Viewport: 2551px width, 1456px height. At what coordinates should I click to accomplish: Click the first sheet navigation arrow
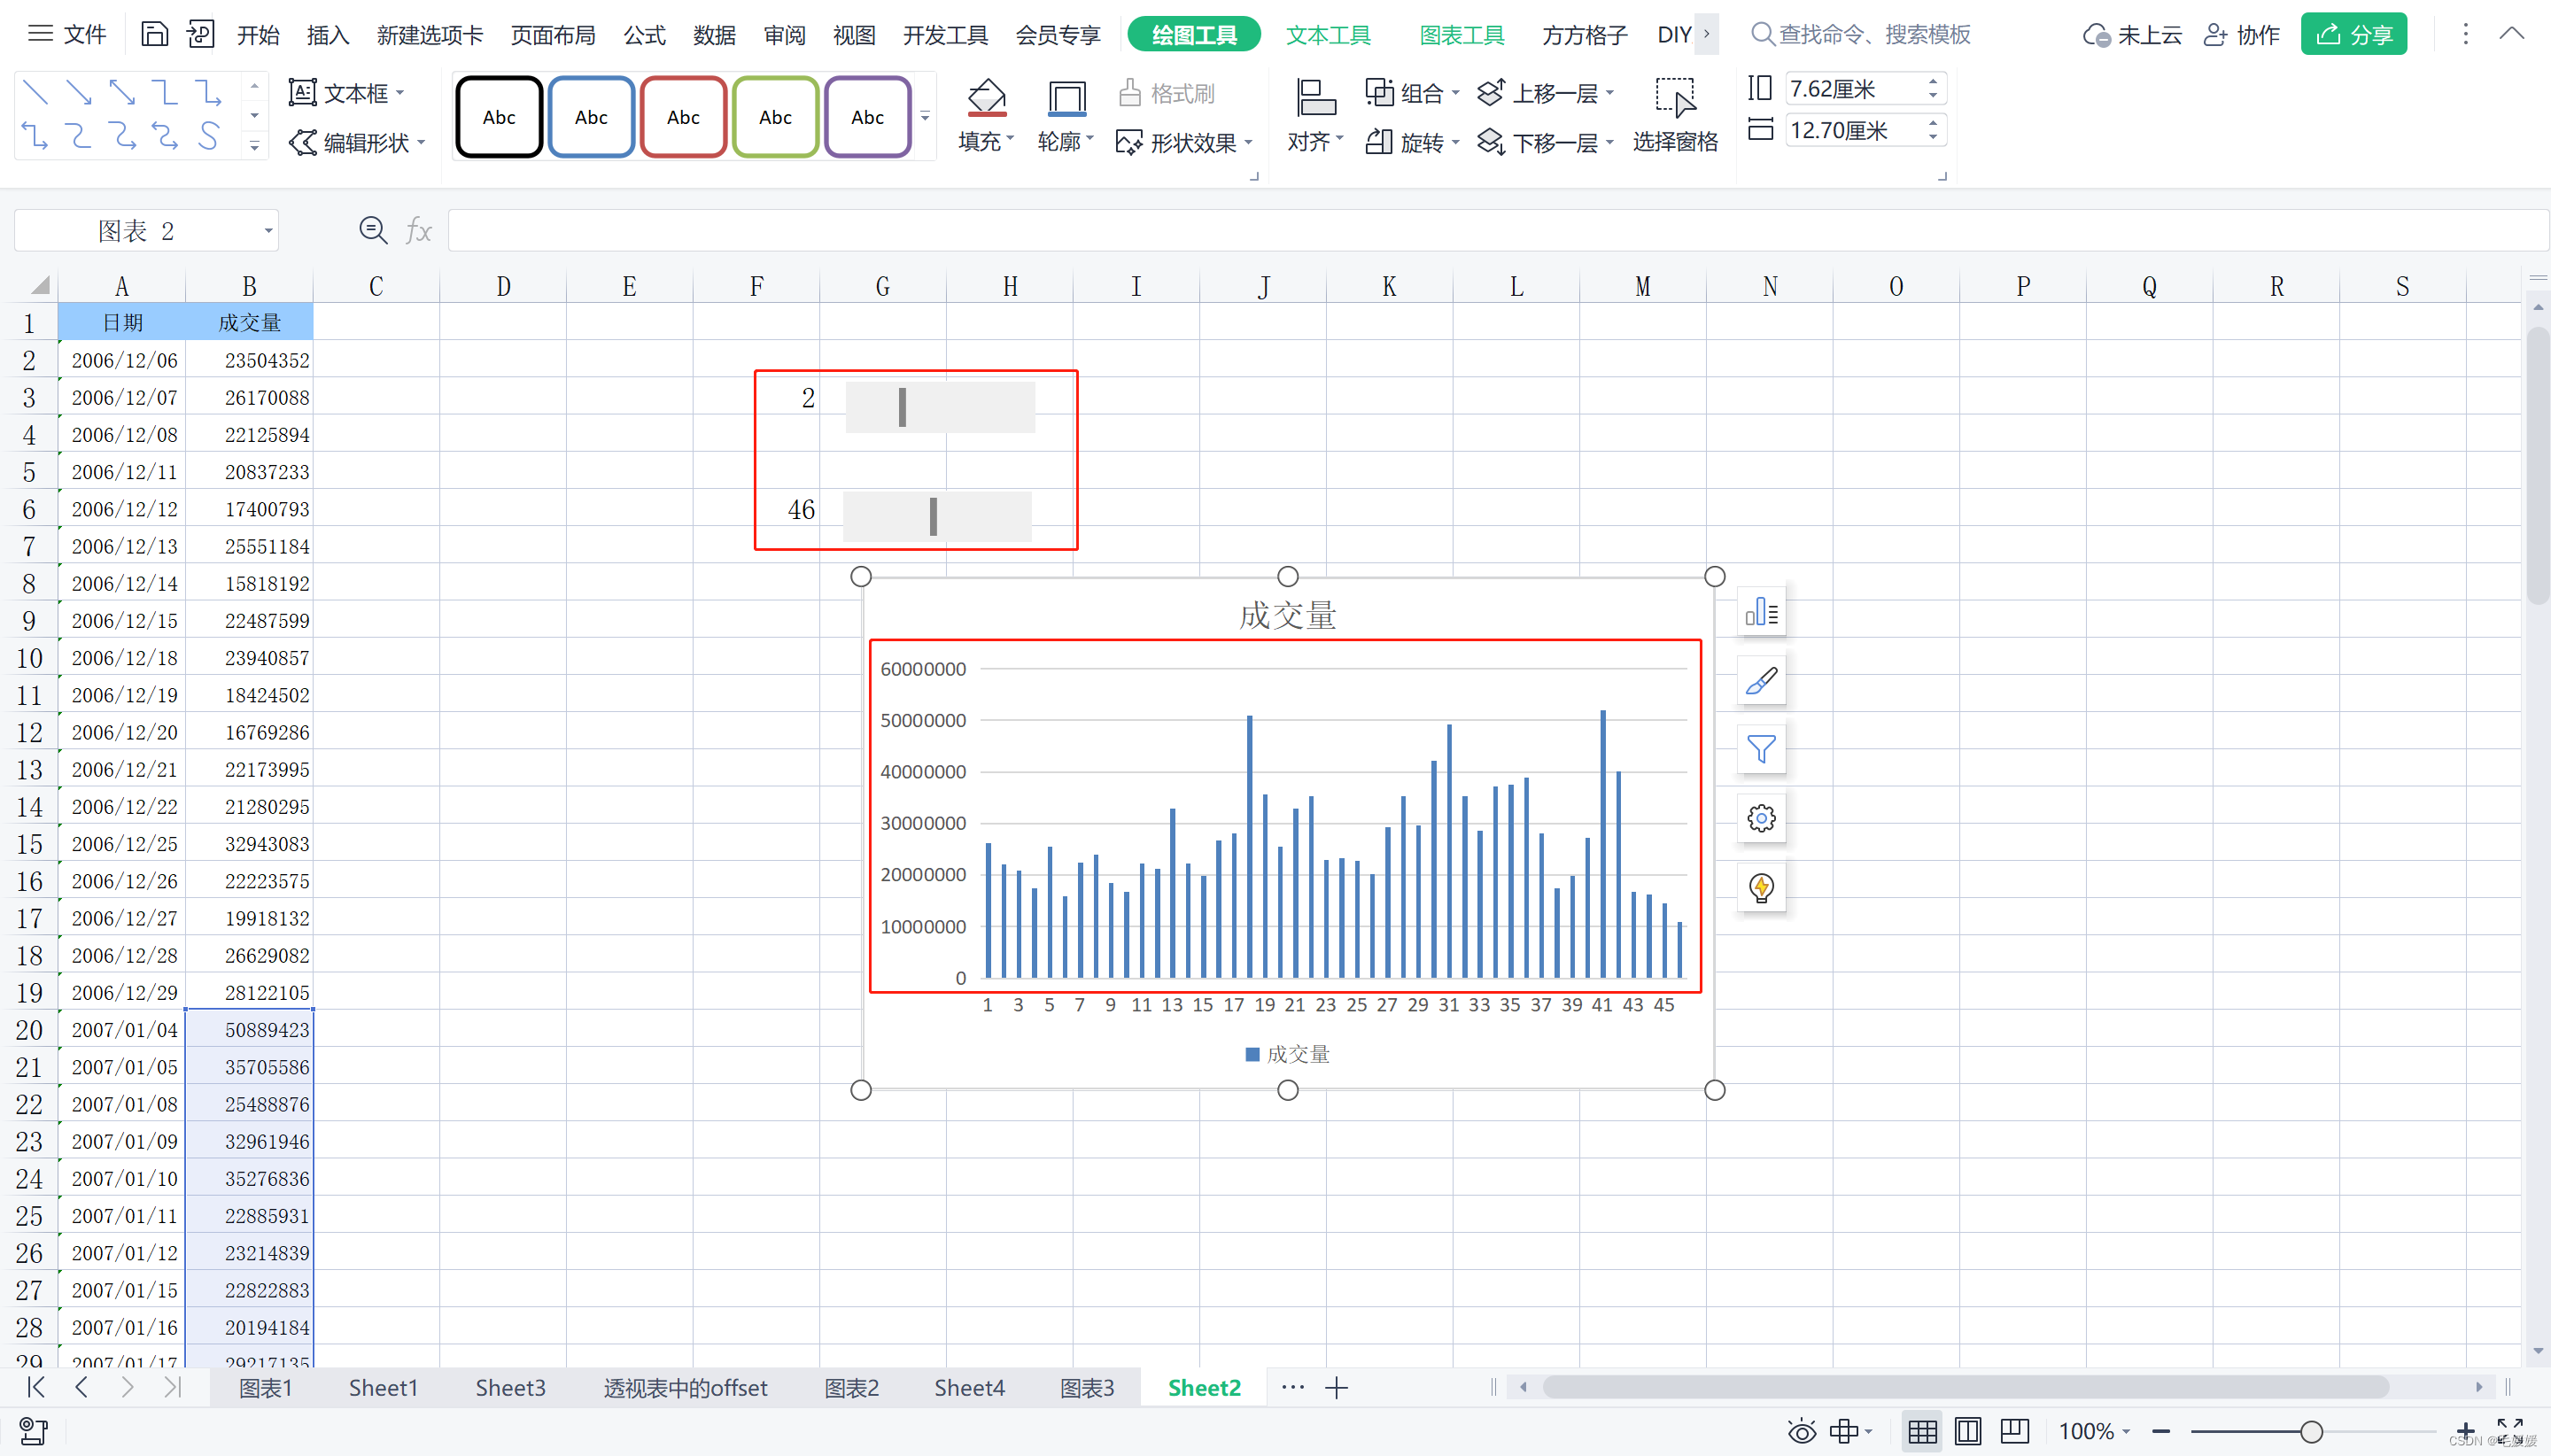click(x=36, y=1387)
